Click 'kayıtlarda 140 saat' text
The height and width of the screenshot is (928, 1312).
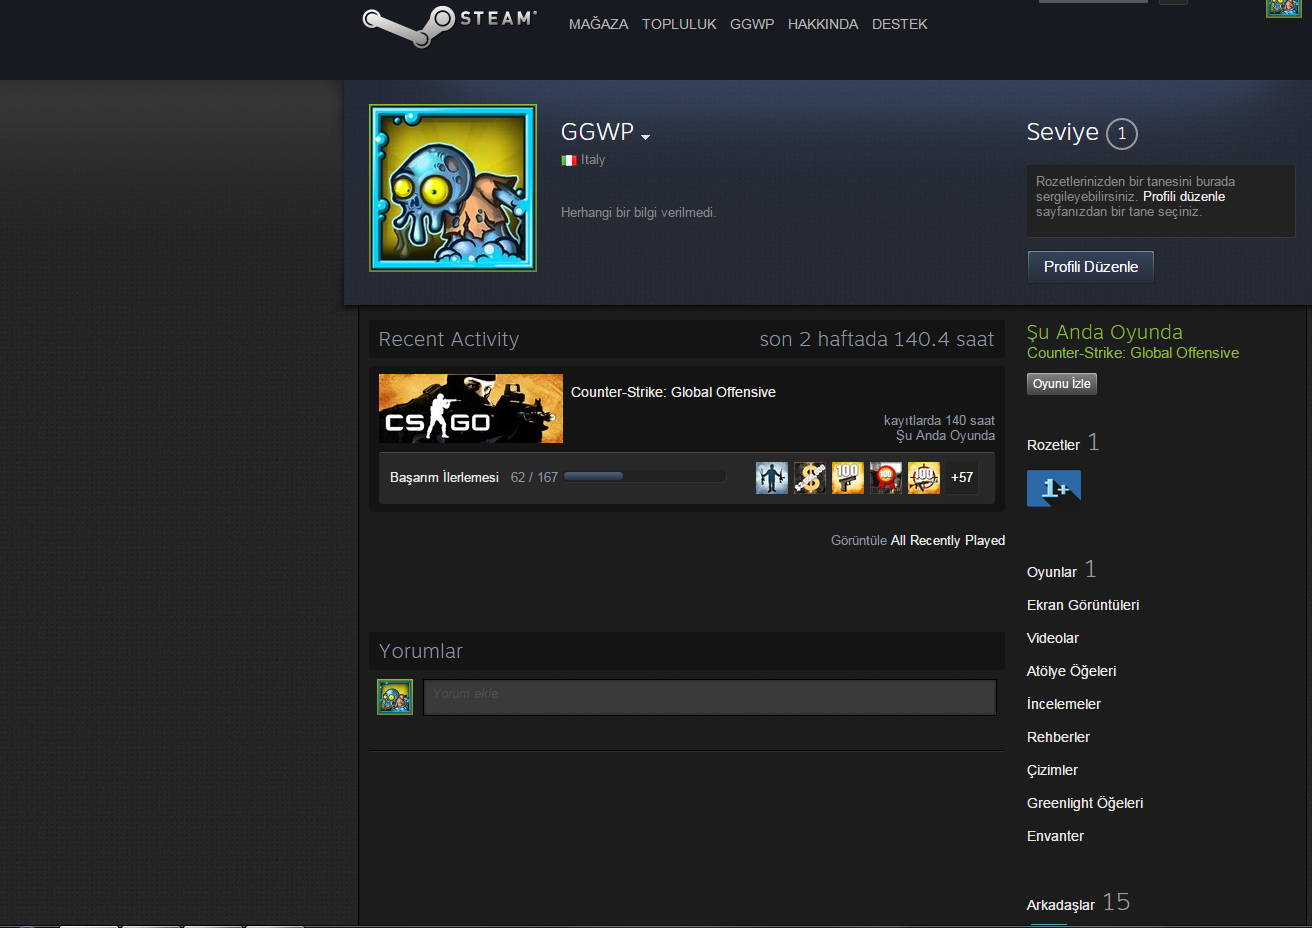939,421
